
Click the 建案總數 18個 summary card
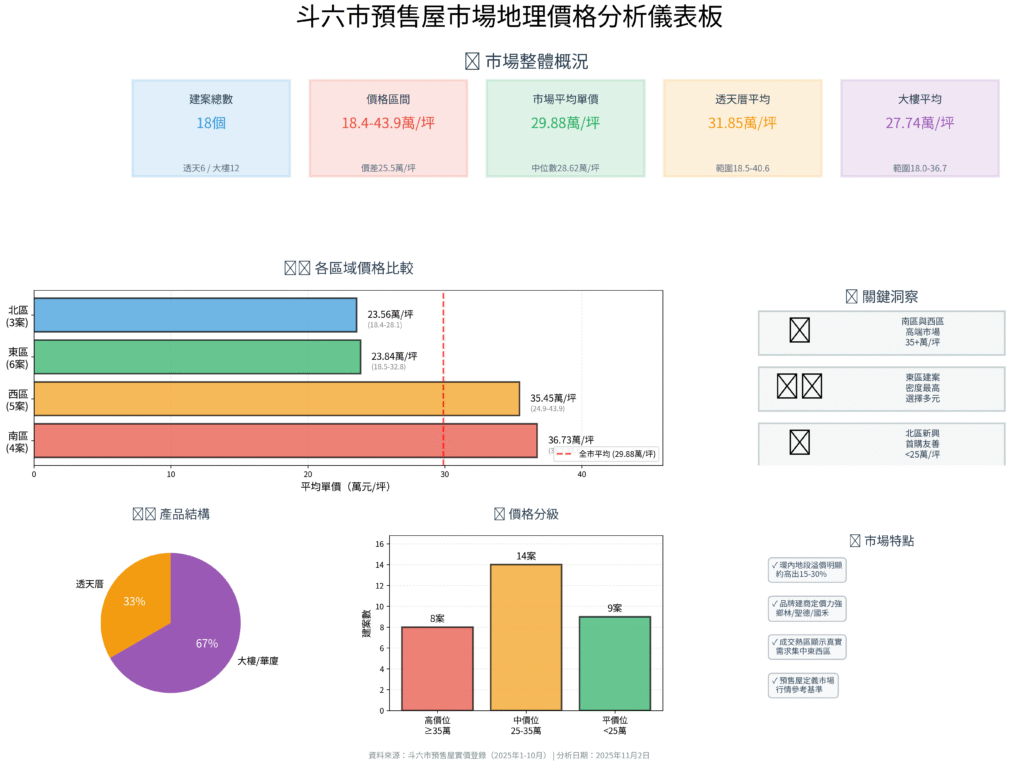[211, 128]
